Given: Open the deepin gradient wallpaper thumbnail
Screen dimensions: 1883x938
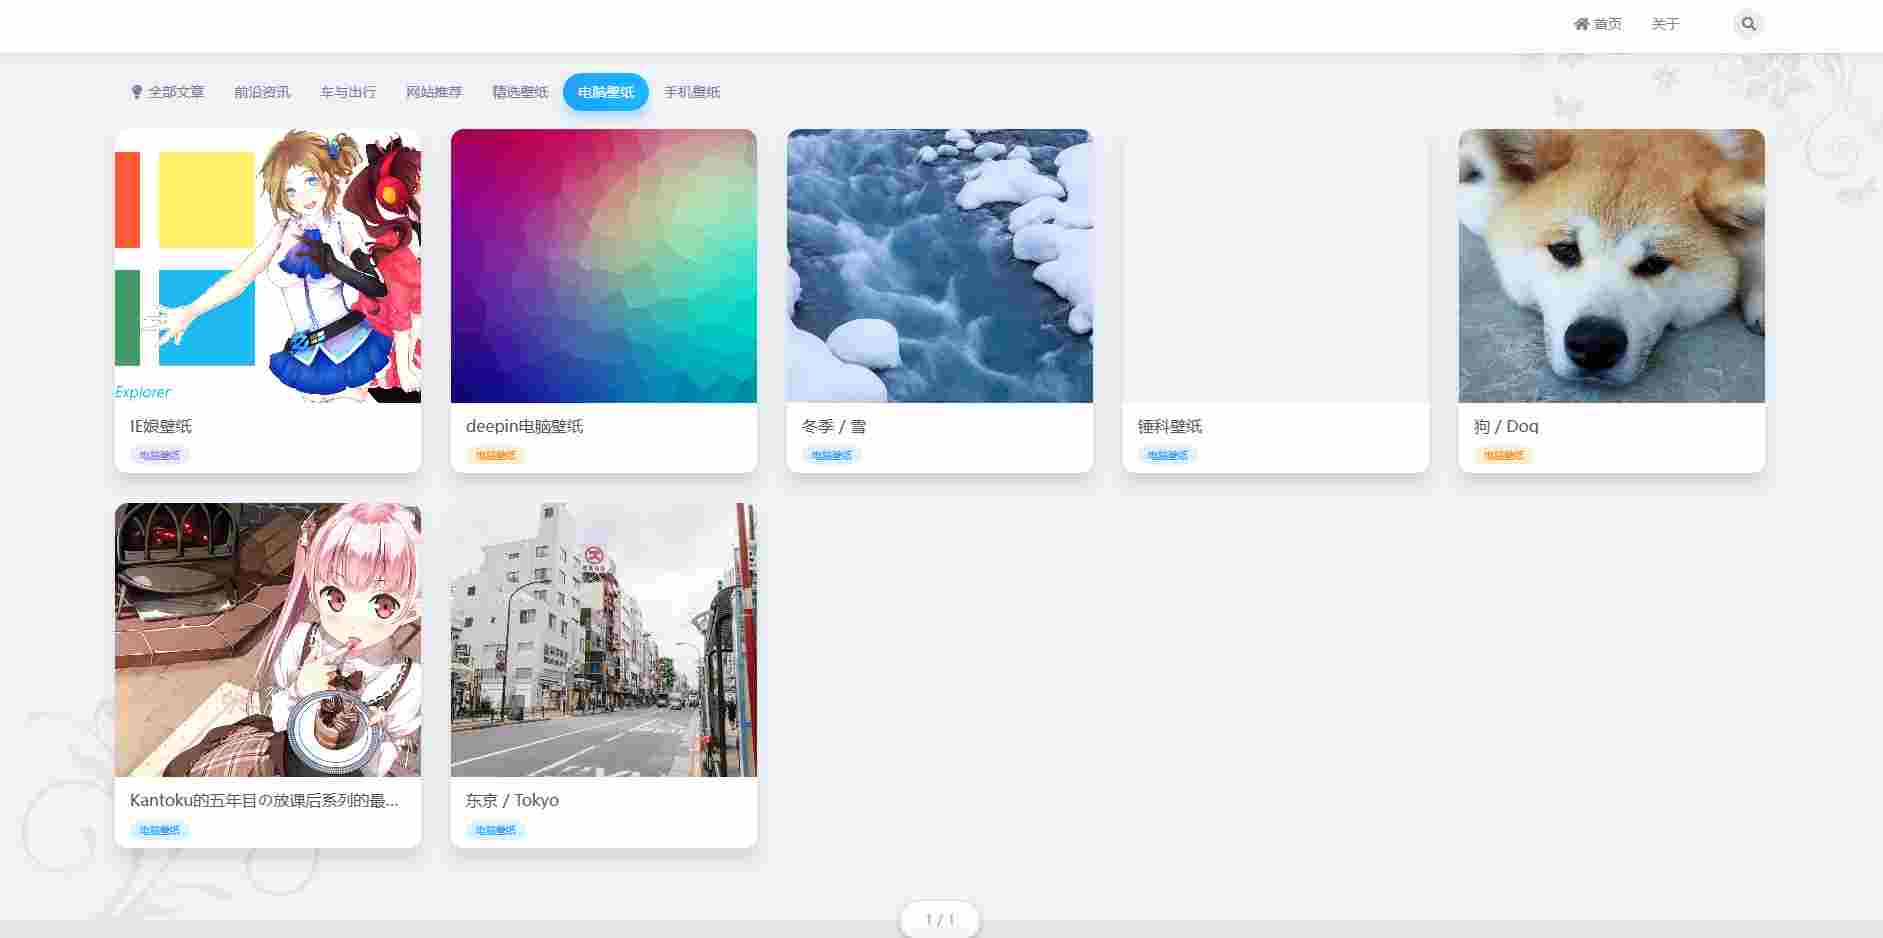Looking at the screenshot, I should (x=604, y=266).
